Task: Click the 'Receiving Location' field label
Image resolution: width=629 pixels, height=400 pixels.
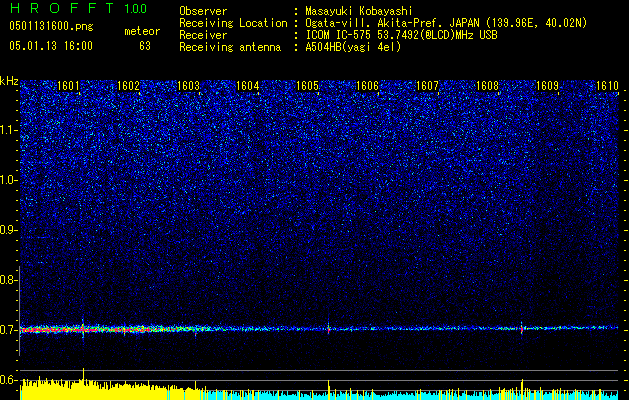Action: tap(233, 23)
